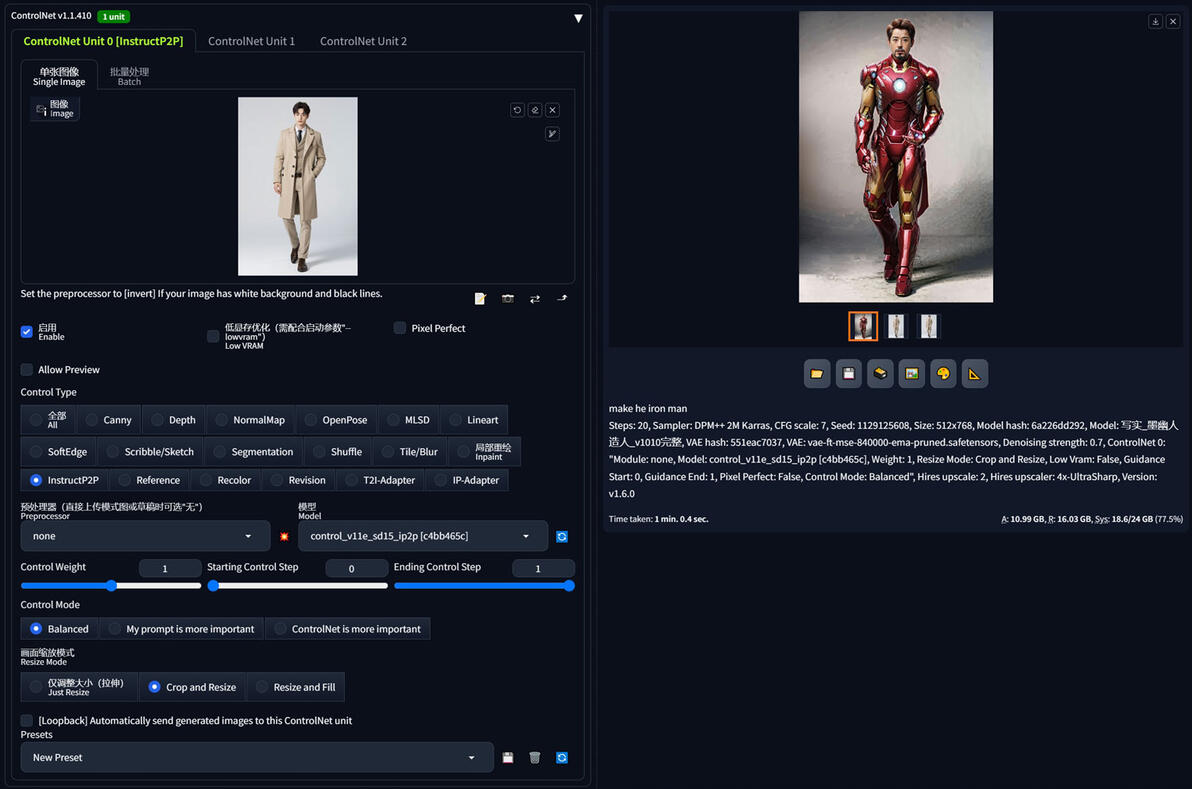Select the Segmentation control type
1192x789 pixels.
point(254,452)
